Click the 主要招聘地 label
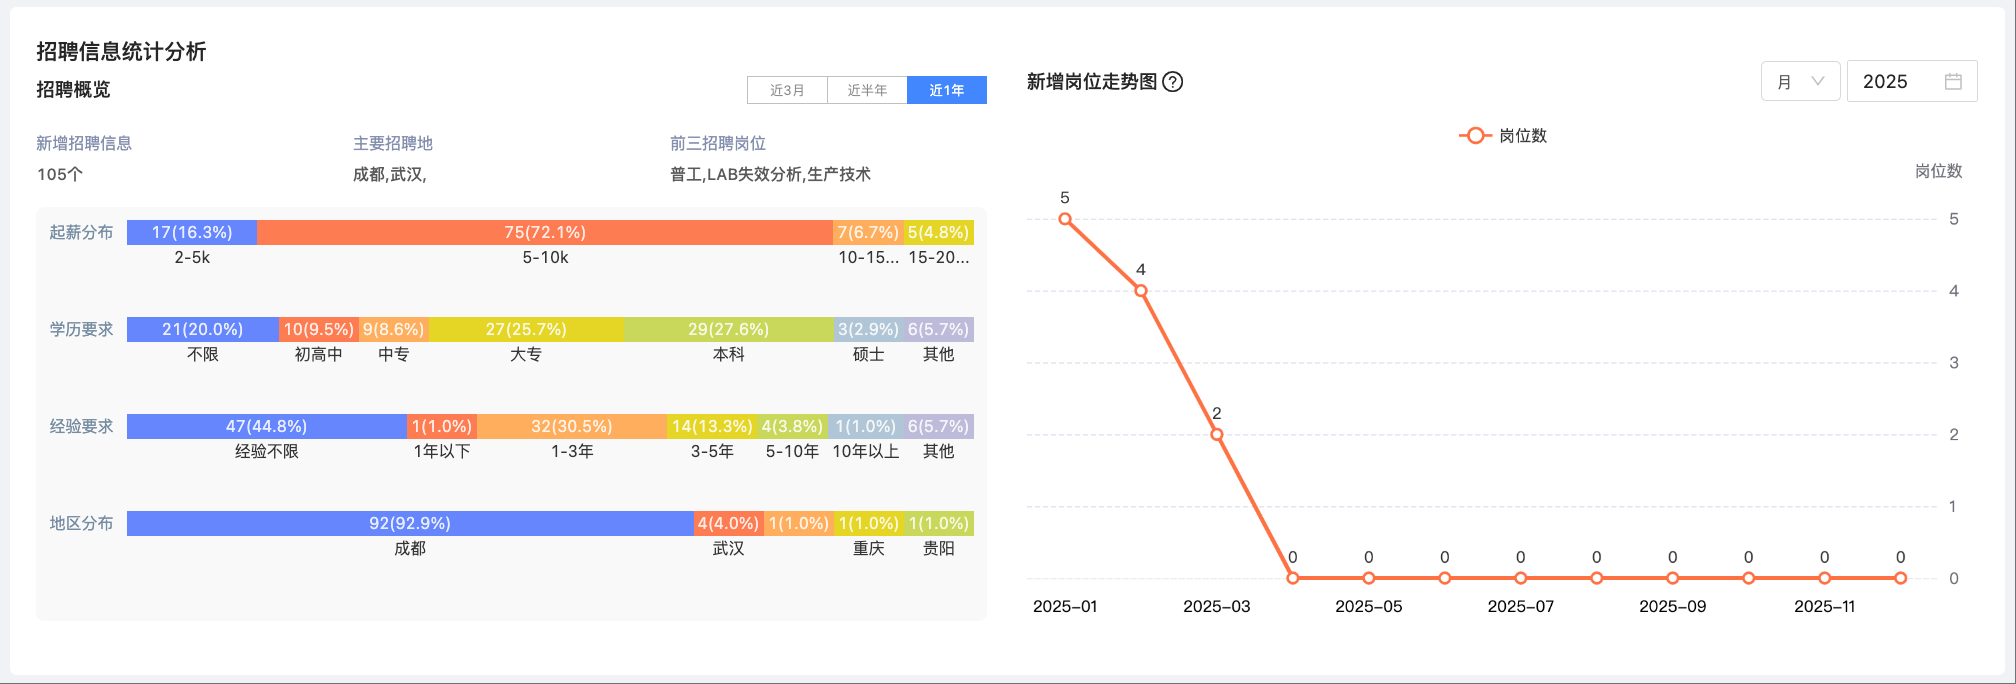The height and width of the screenshot is (684, 2016). [393, 143]
